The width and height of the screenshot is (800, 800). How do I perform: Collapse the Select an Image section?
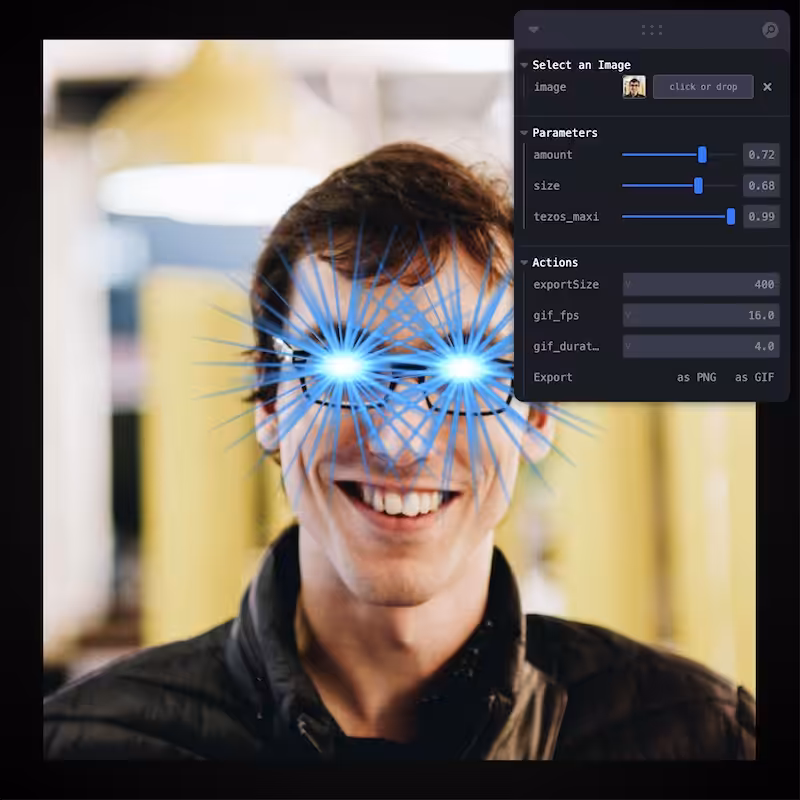point(524,65)
